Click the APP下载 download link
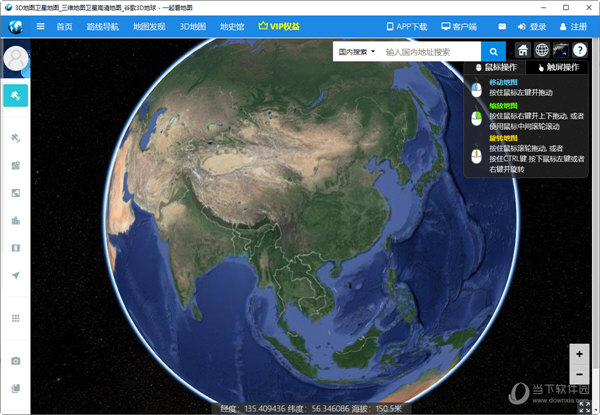 pos(407,26)
